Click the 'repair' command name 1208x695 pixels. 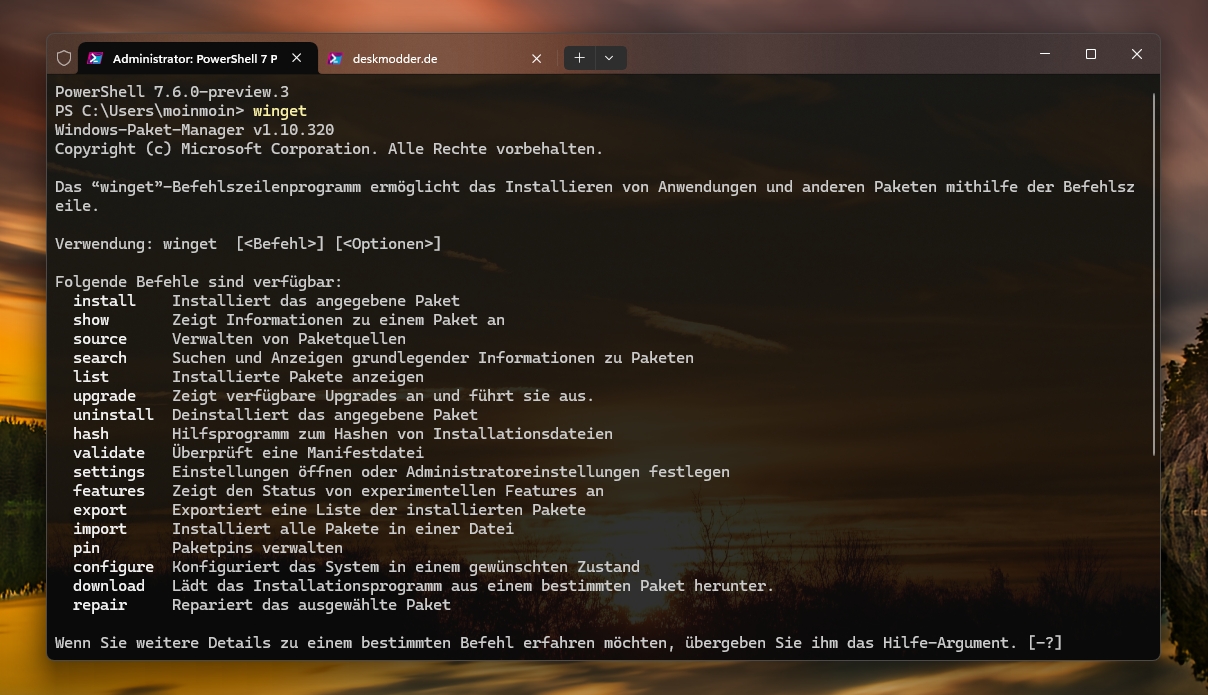click(x=100, y=605)
